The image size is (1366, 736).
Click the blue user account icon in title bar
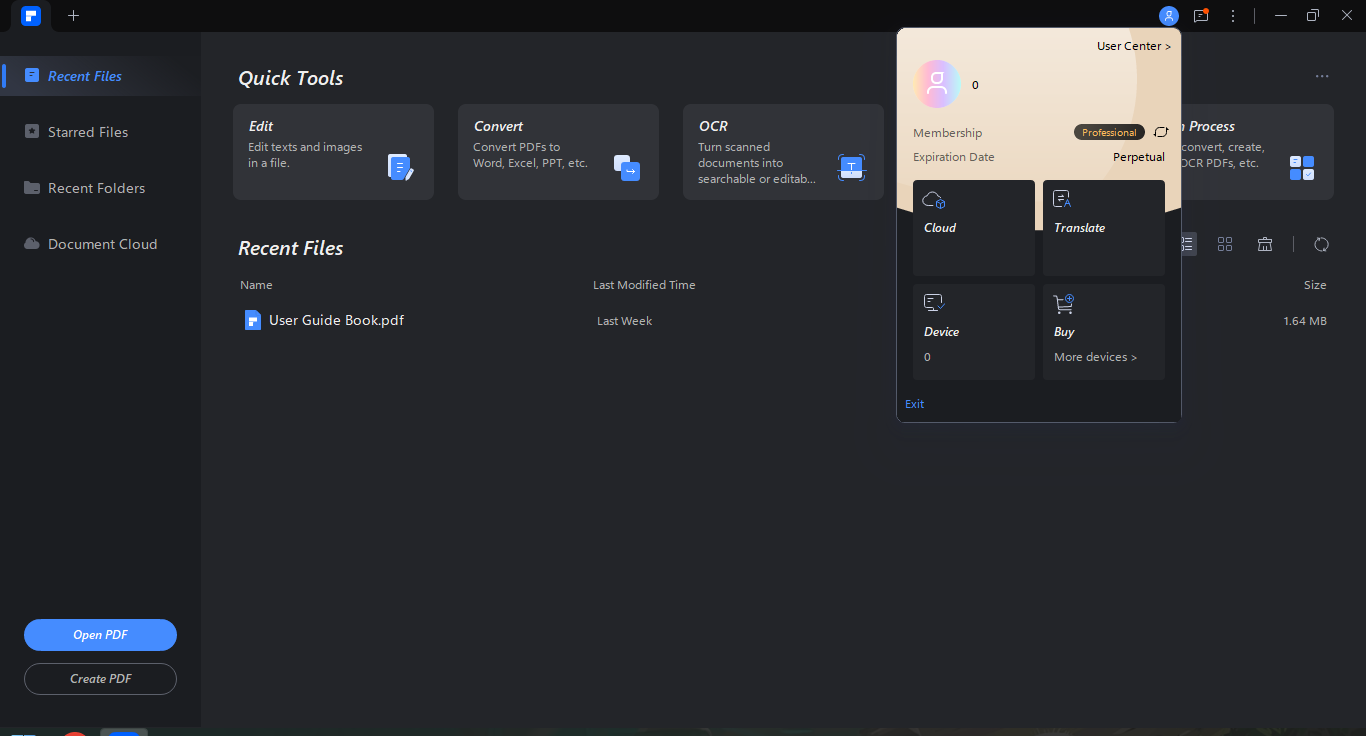1168,16
